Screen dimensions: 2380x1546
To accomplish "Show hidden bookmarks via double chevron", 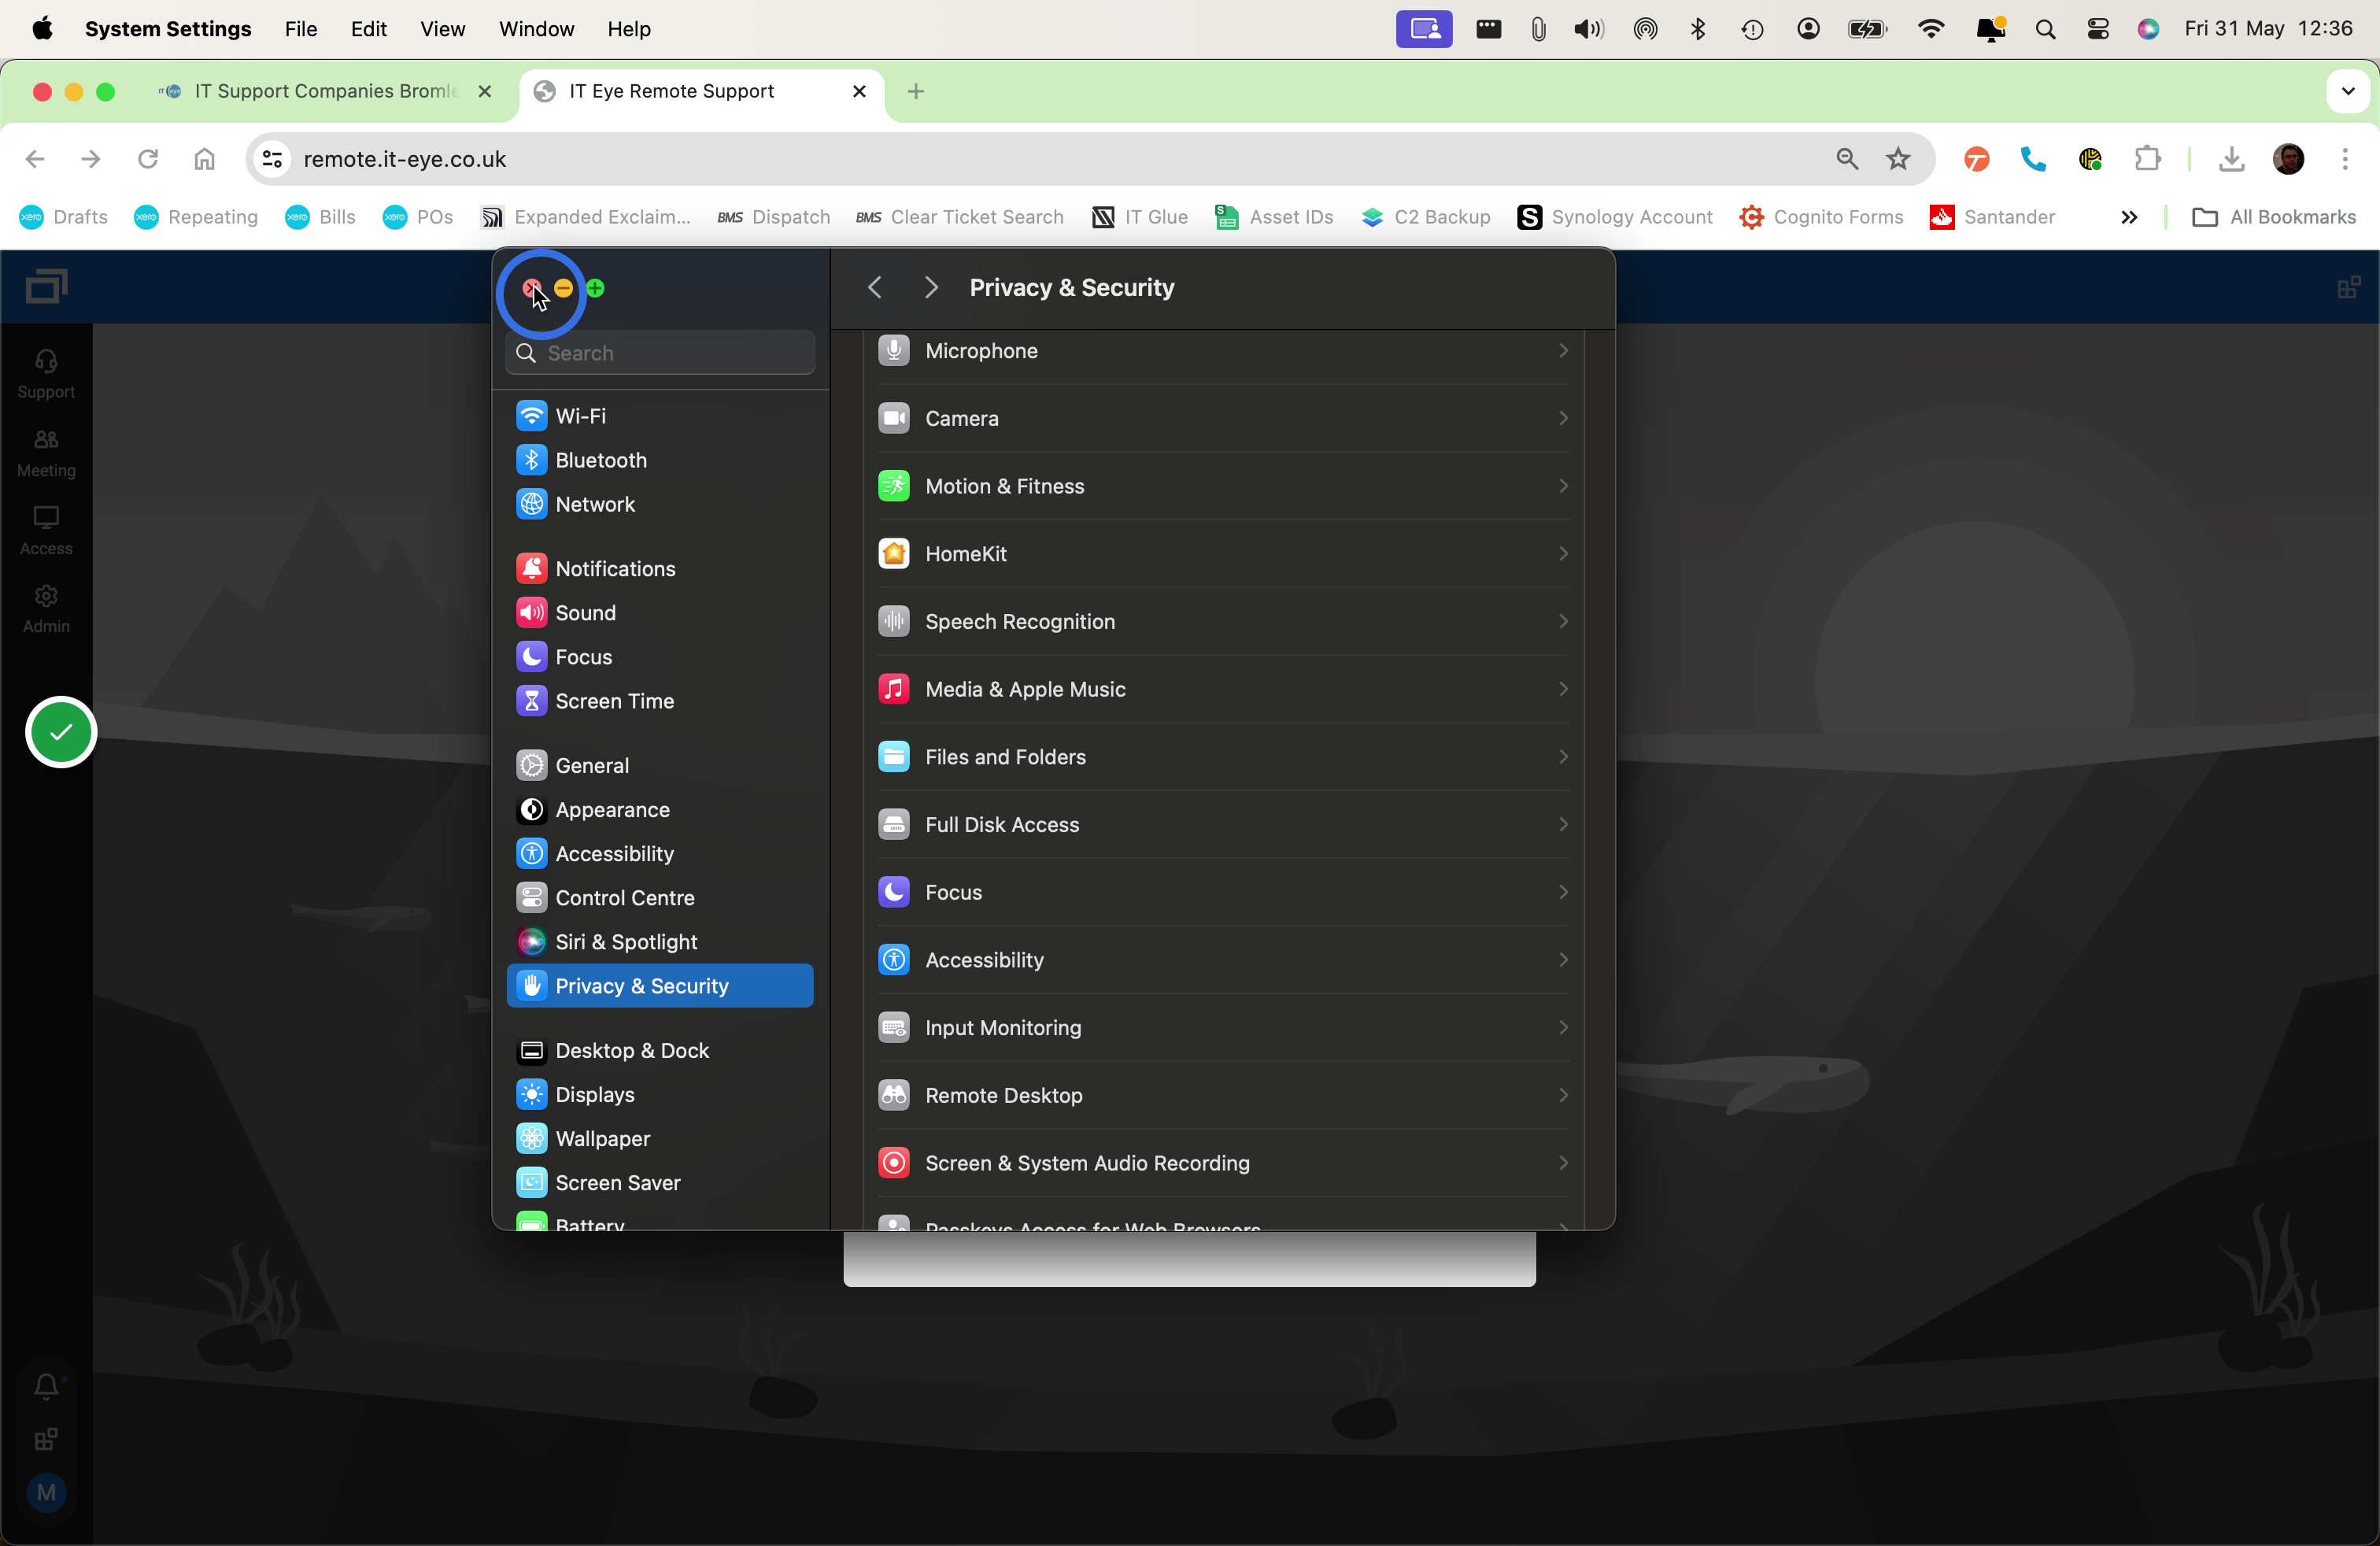I will (x=2129, y=217).
